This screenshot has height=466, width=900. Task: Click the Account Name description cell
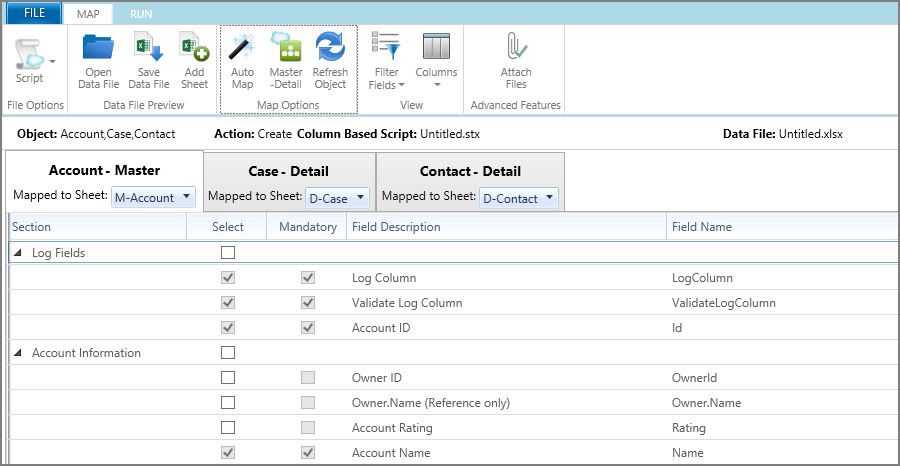coord(391,453)
